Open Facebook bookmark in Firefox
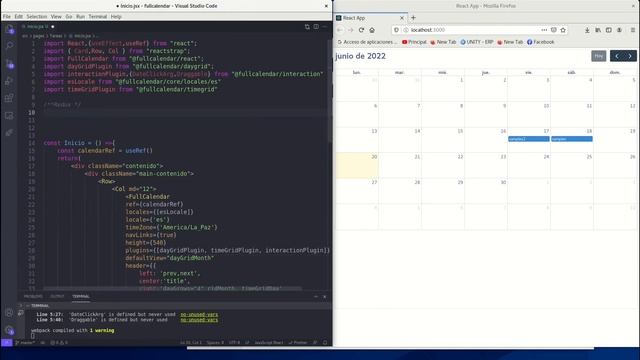Image resolution: width=640 pixels, height=360 pixels. (540, 42)
